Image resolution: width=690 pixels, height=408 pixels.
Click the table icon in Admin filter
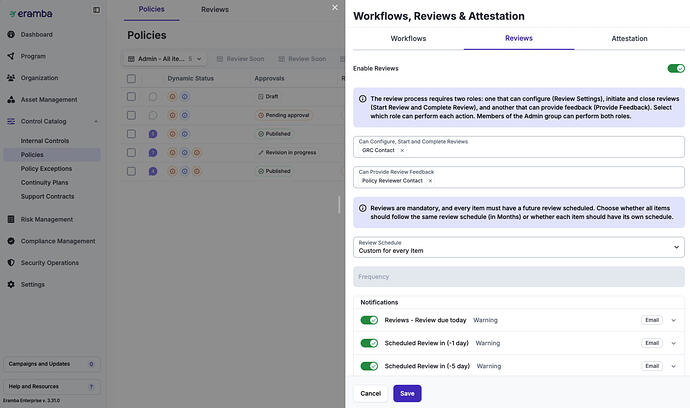click(x=131, y=59)
